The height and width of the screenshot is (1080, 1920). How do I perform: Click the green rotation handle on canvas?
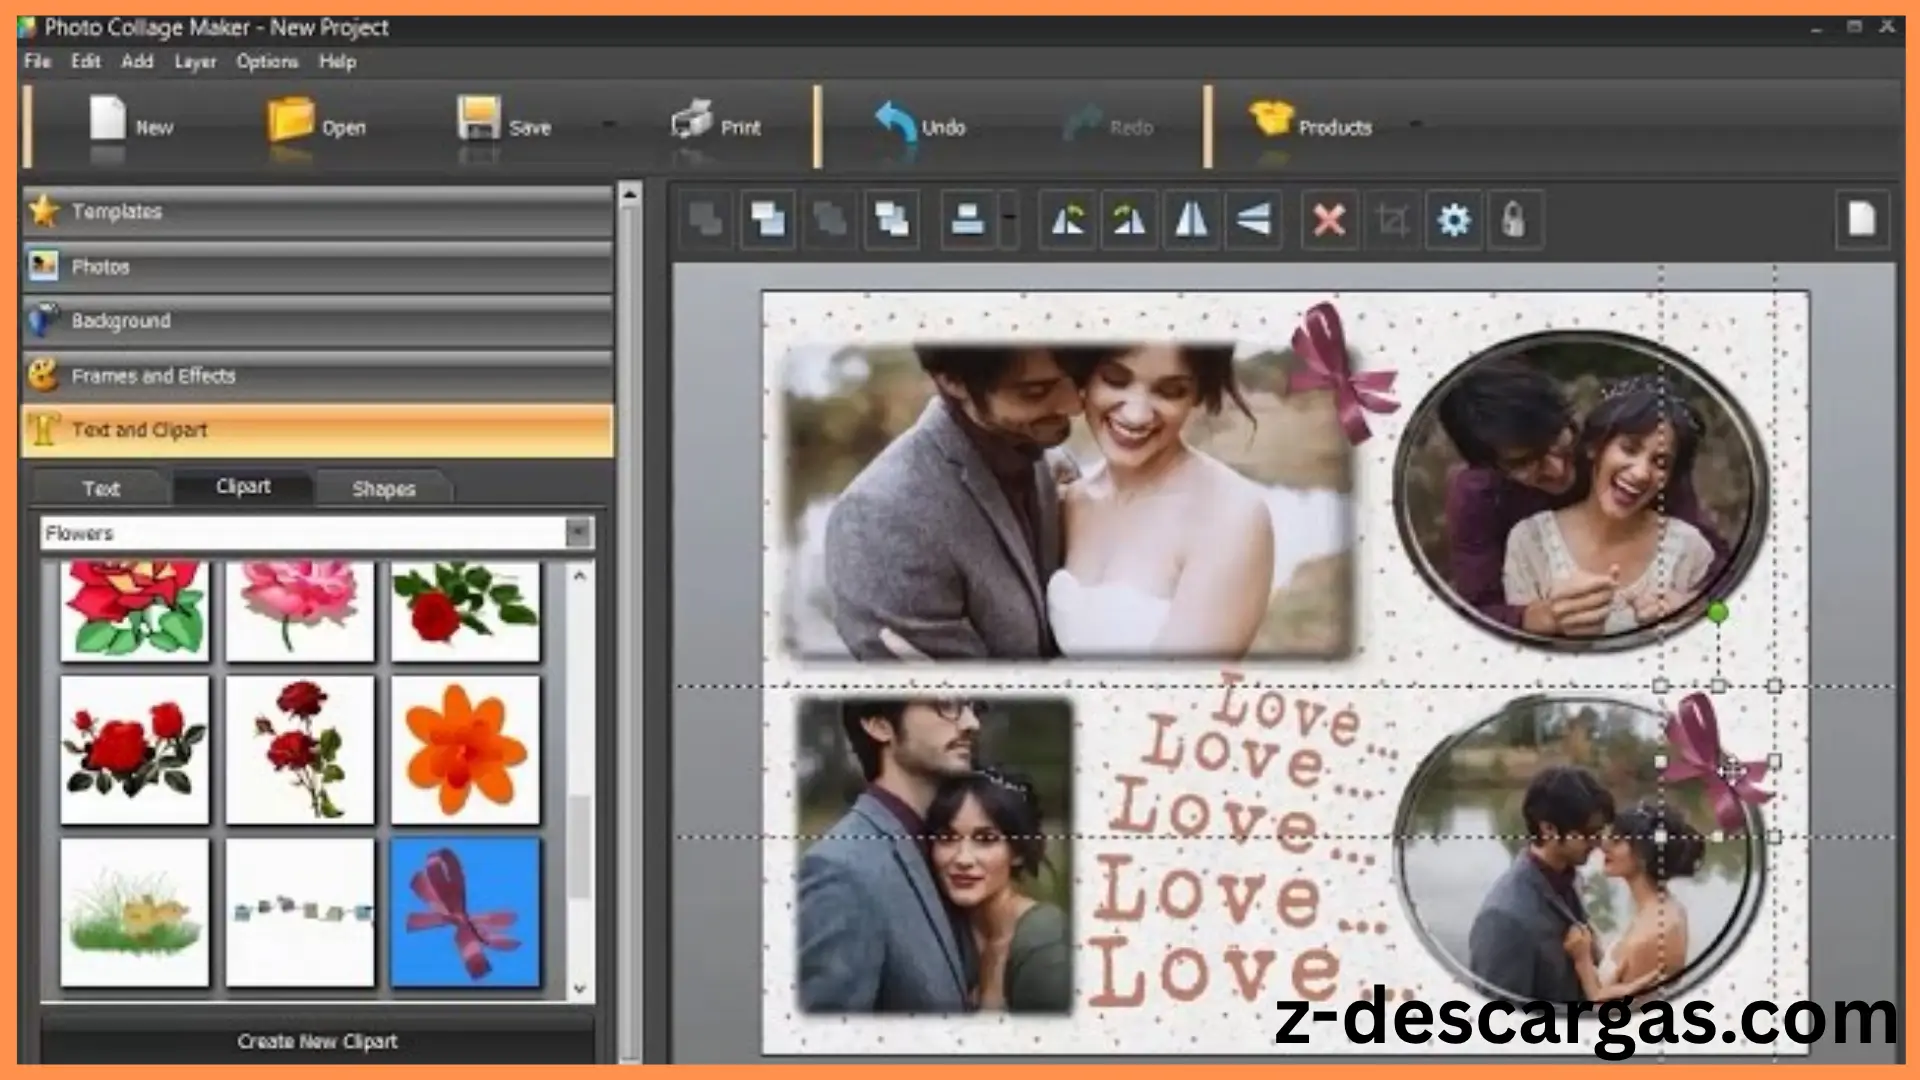[1717, 612]
